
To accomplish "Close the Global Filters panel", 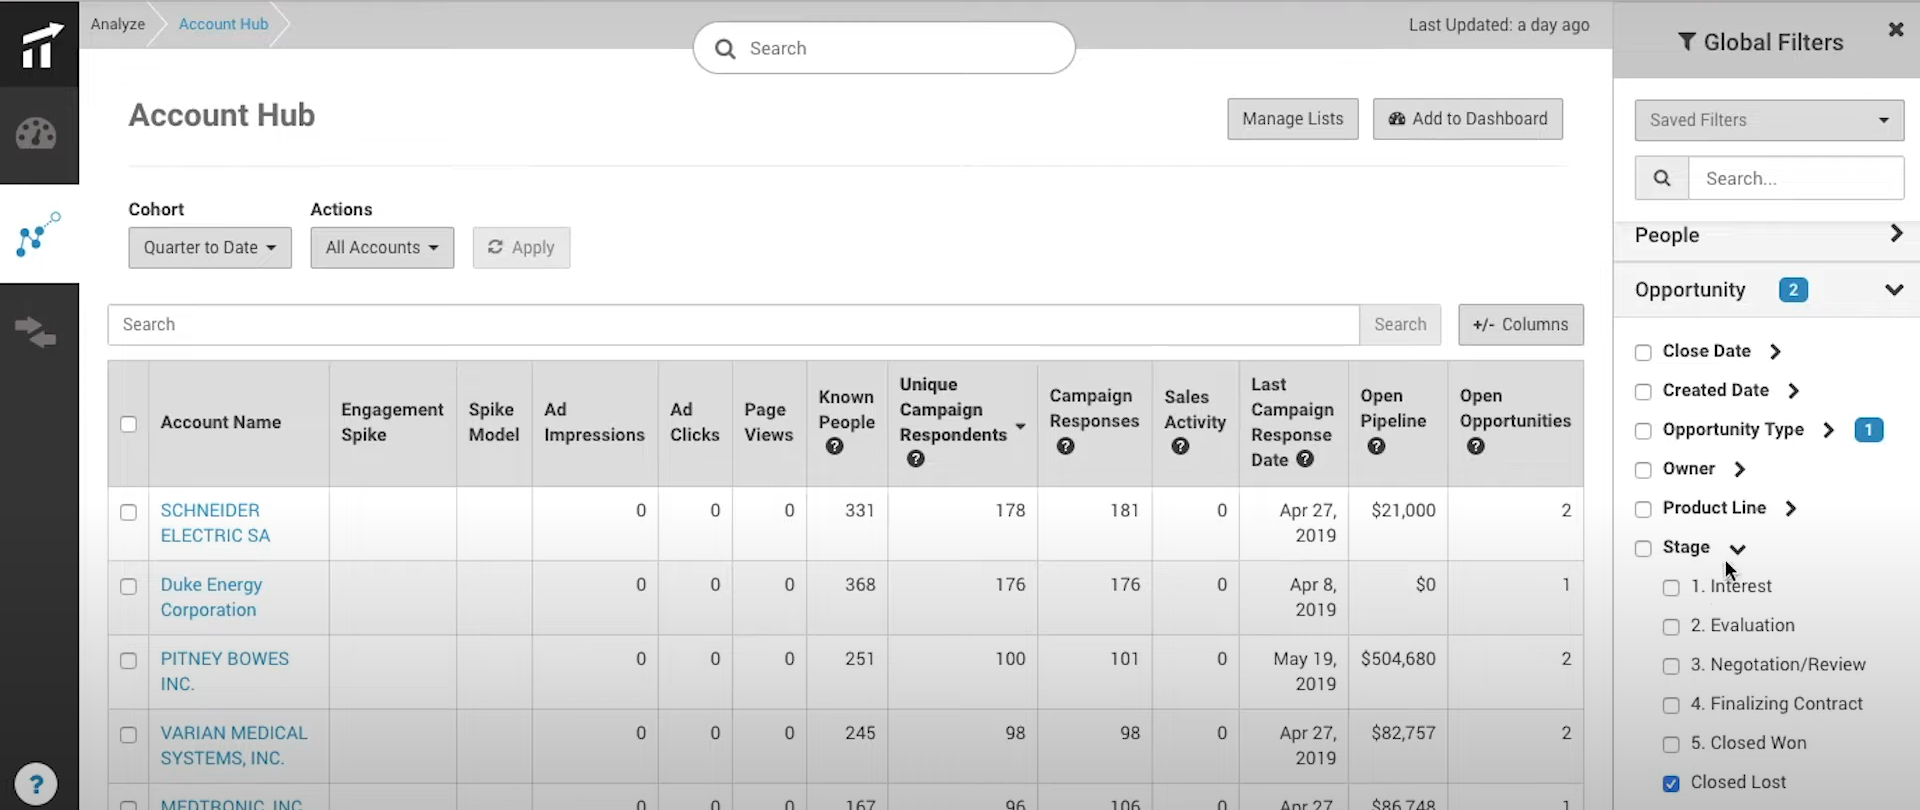I will coord(1895,30).
